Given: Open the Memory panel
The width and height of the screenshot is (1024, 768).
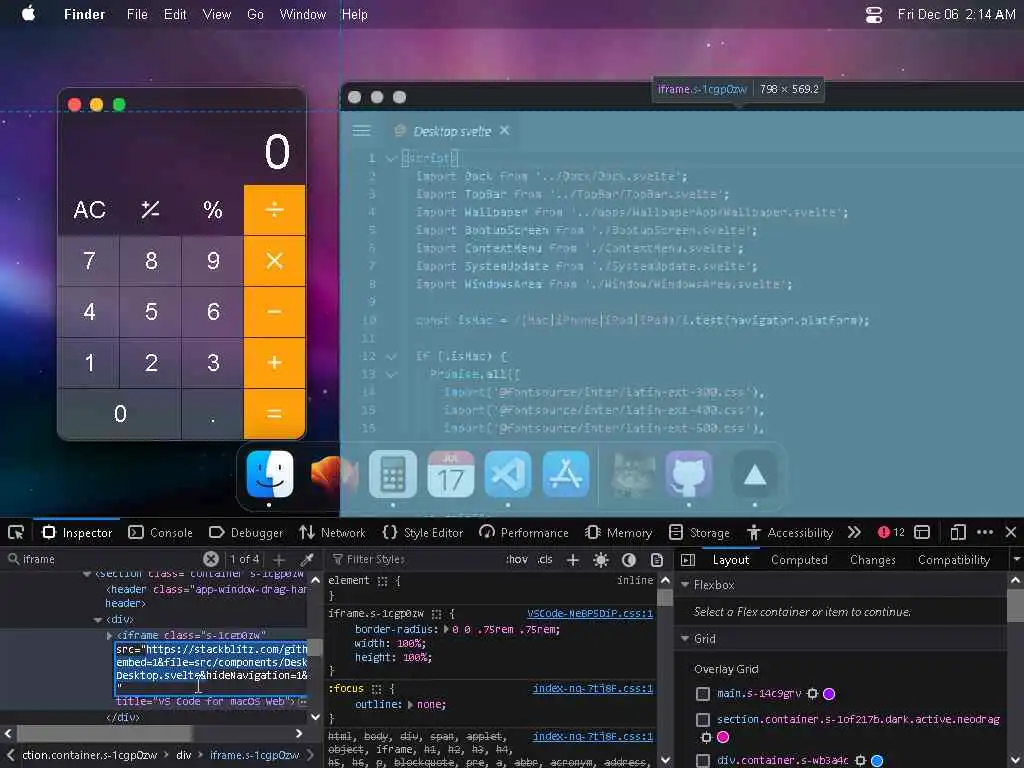Looking at the screenshot, I should (618, 532).
